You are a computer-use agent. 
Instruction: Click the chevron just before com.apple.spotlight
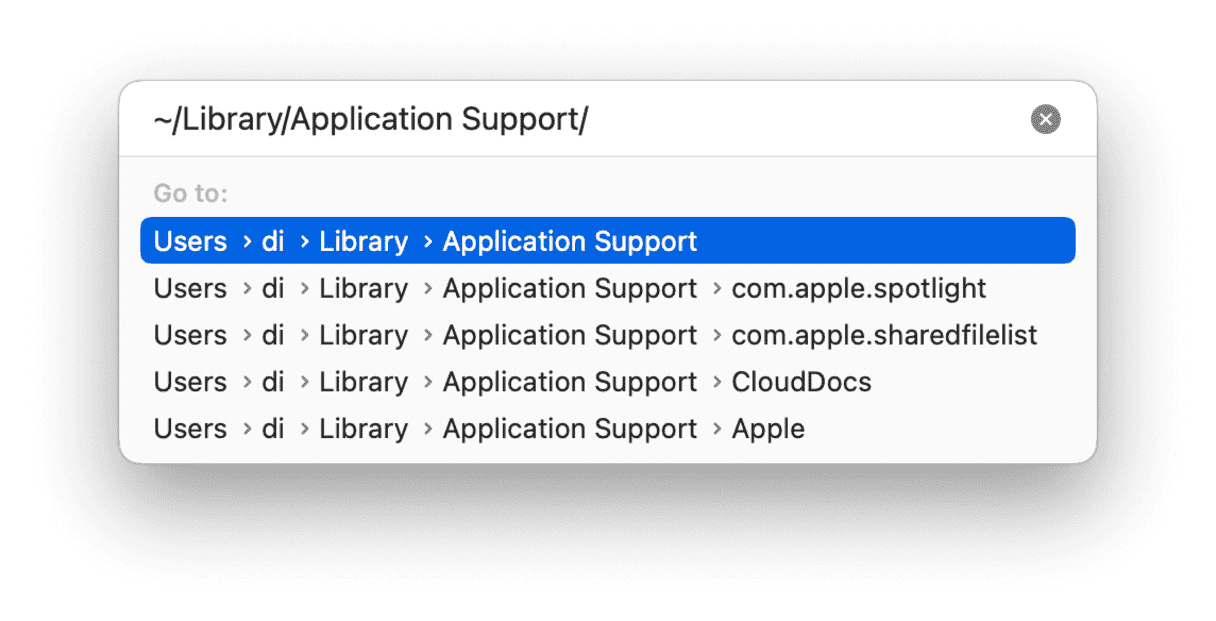tap(717, 289)
